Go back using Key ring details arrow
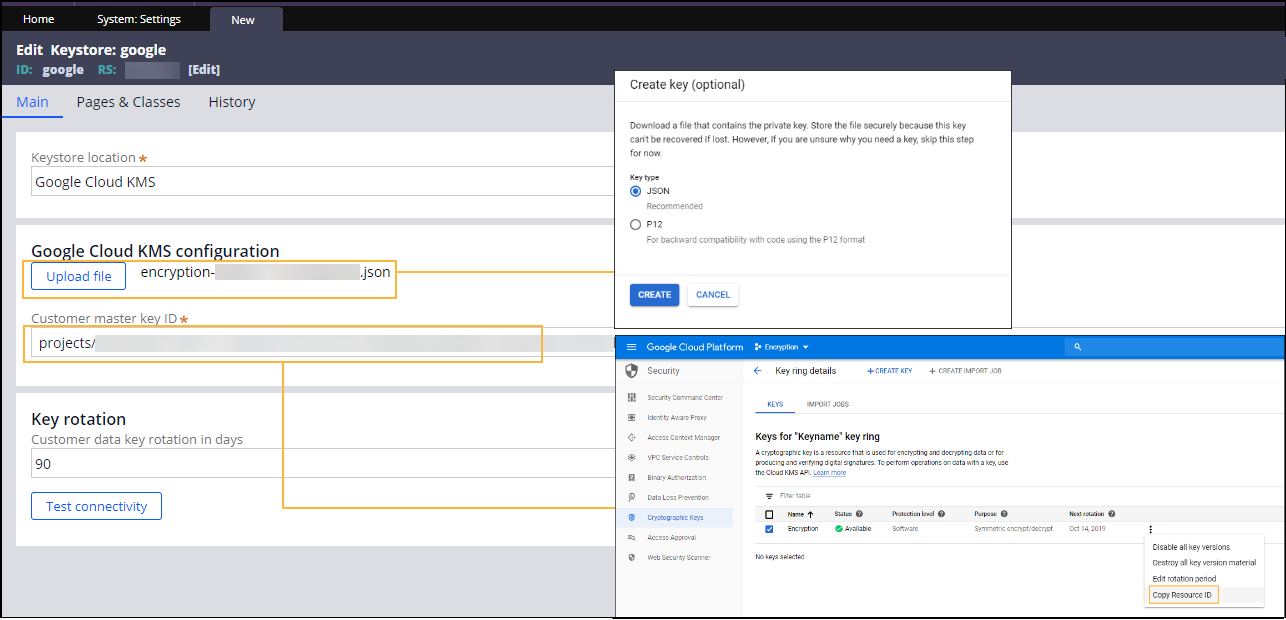The image size is (1286, 620). (757, 371)
